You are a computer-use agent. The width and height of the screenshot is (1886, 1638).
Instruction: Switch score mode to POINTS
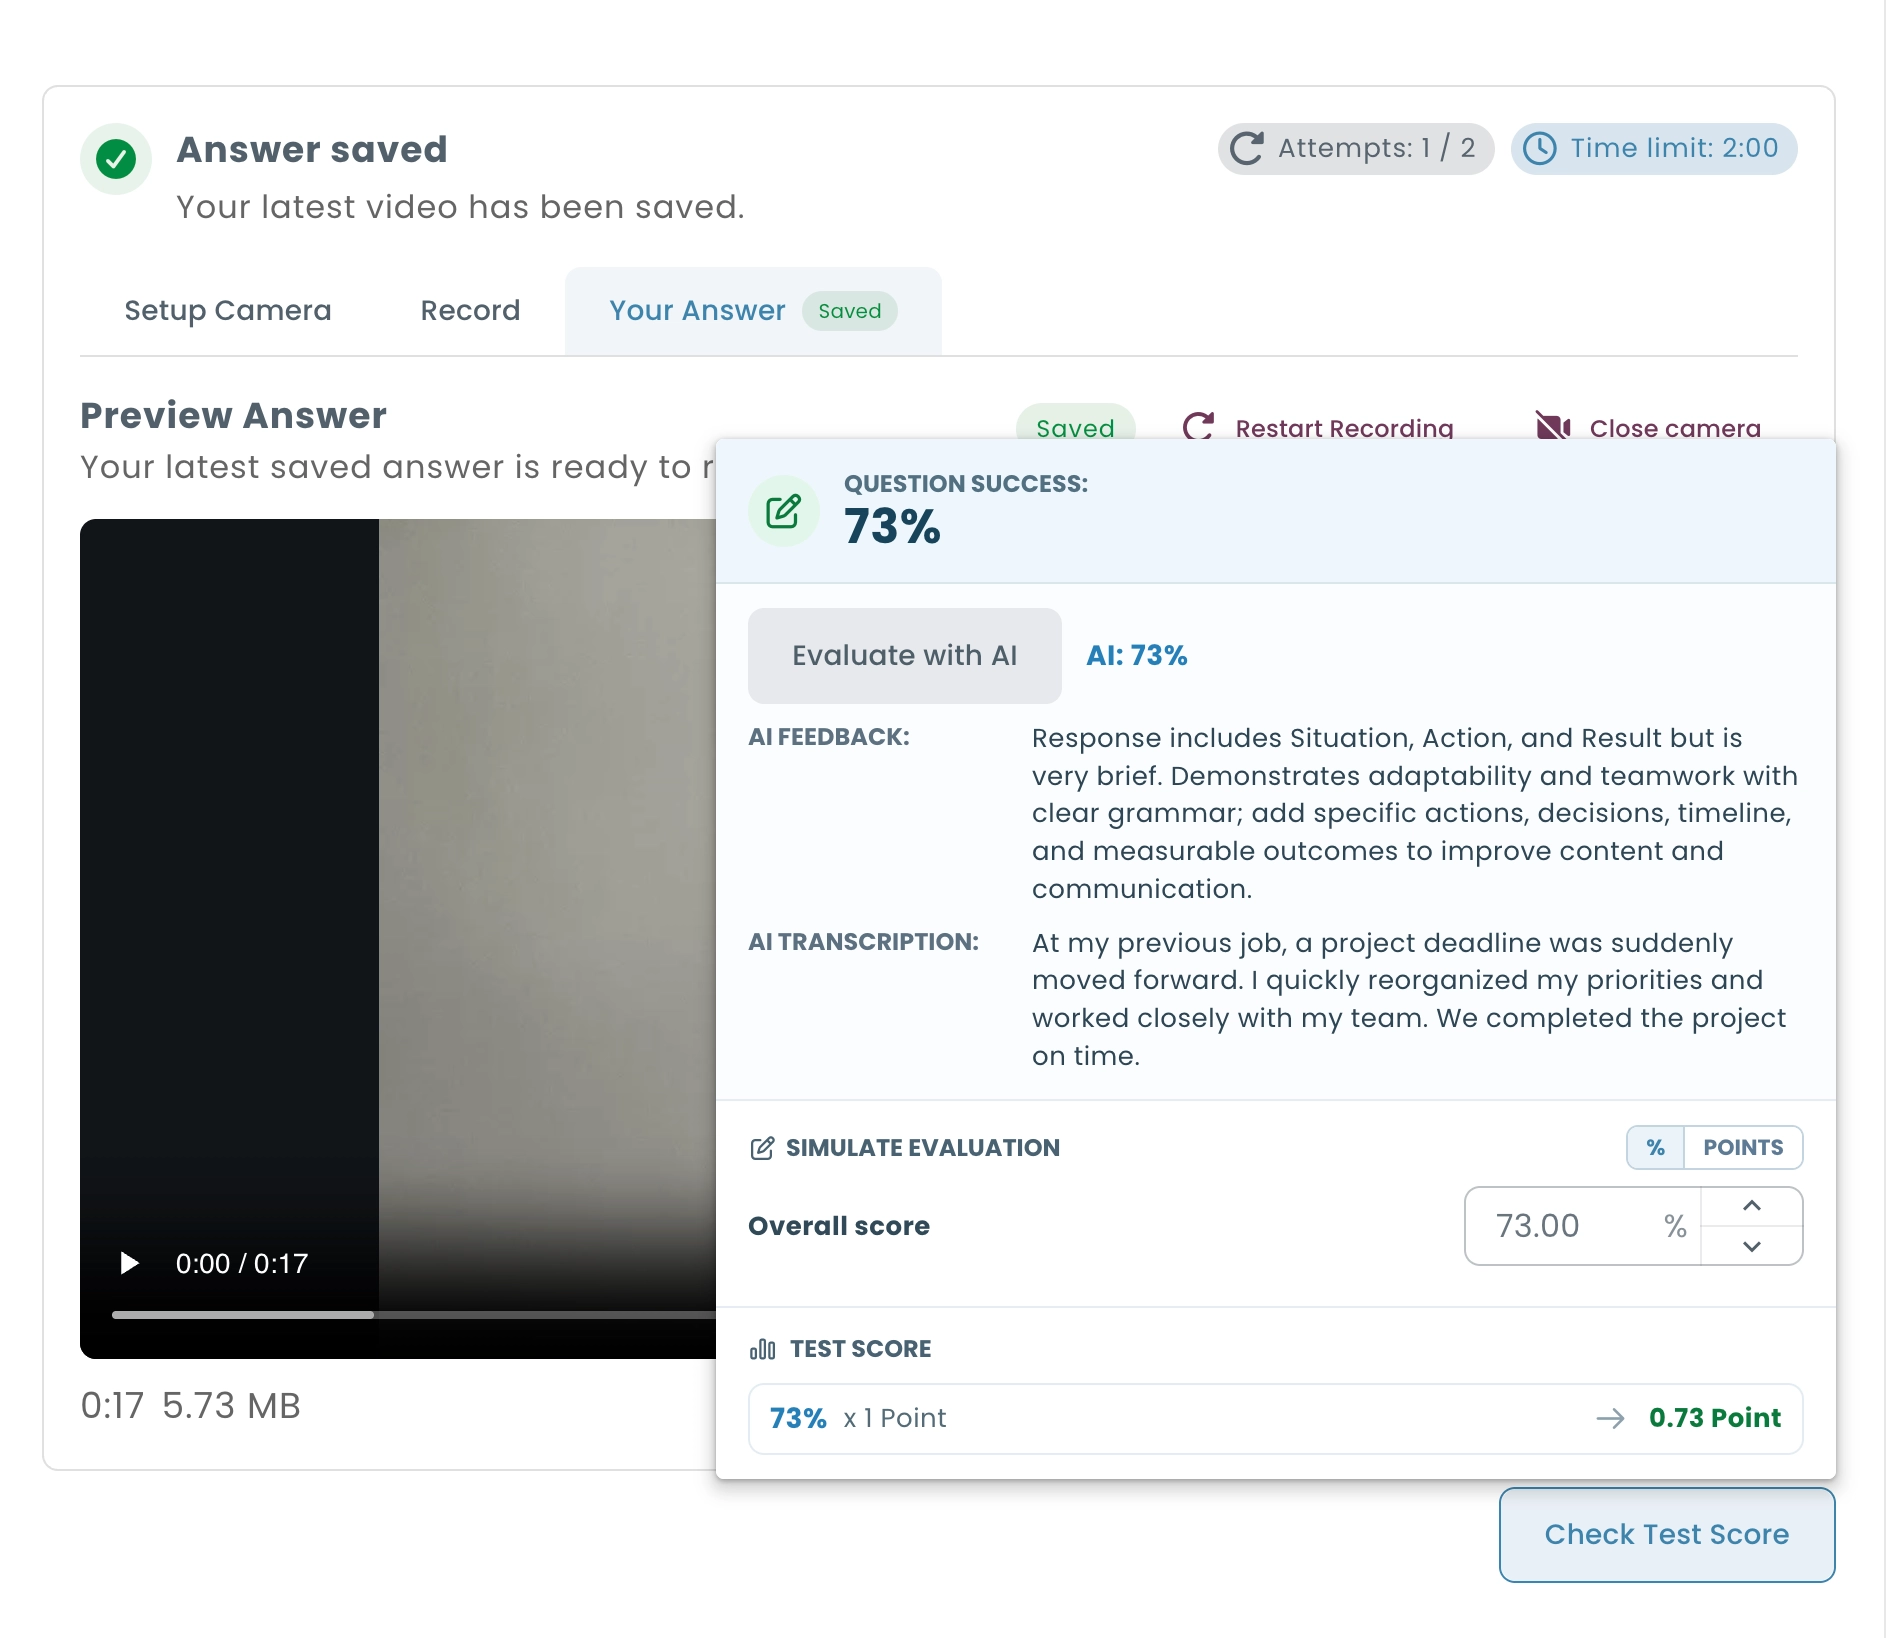(1743, 1148)
